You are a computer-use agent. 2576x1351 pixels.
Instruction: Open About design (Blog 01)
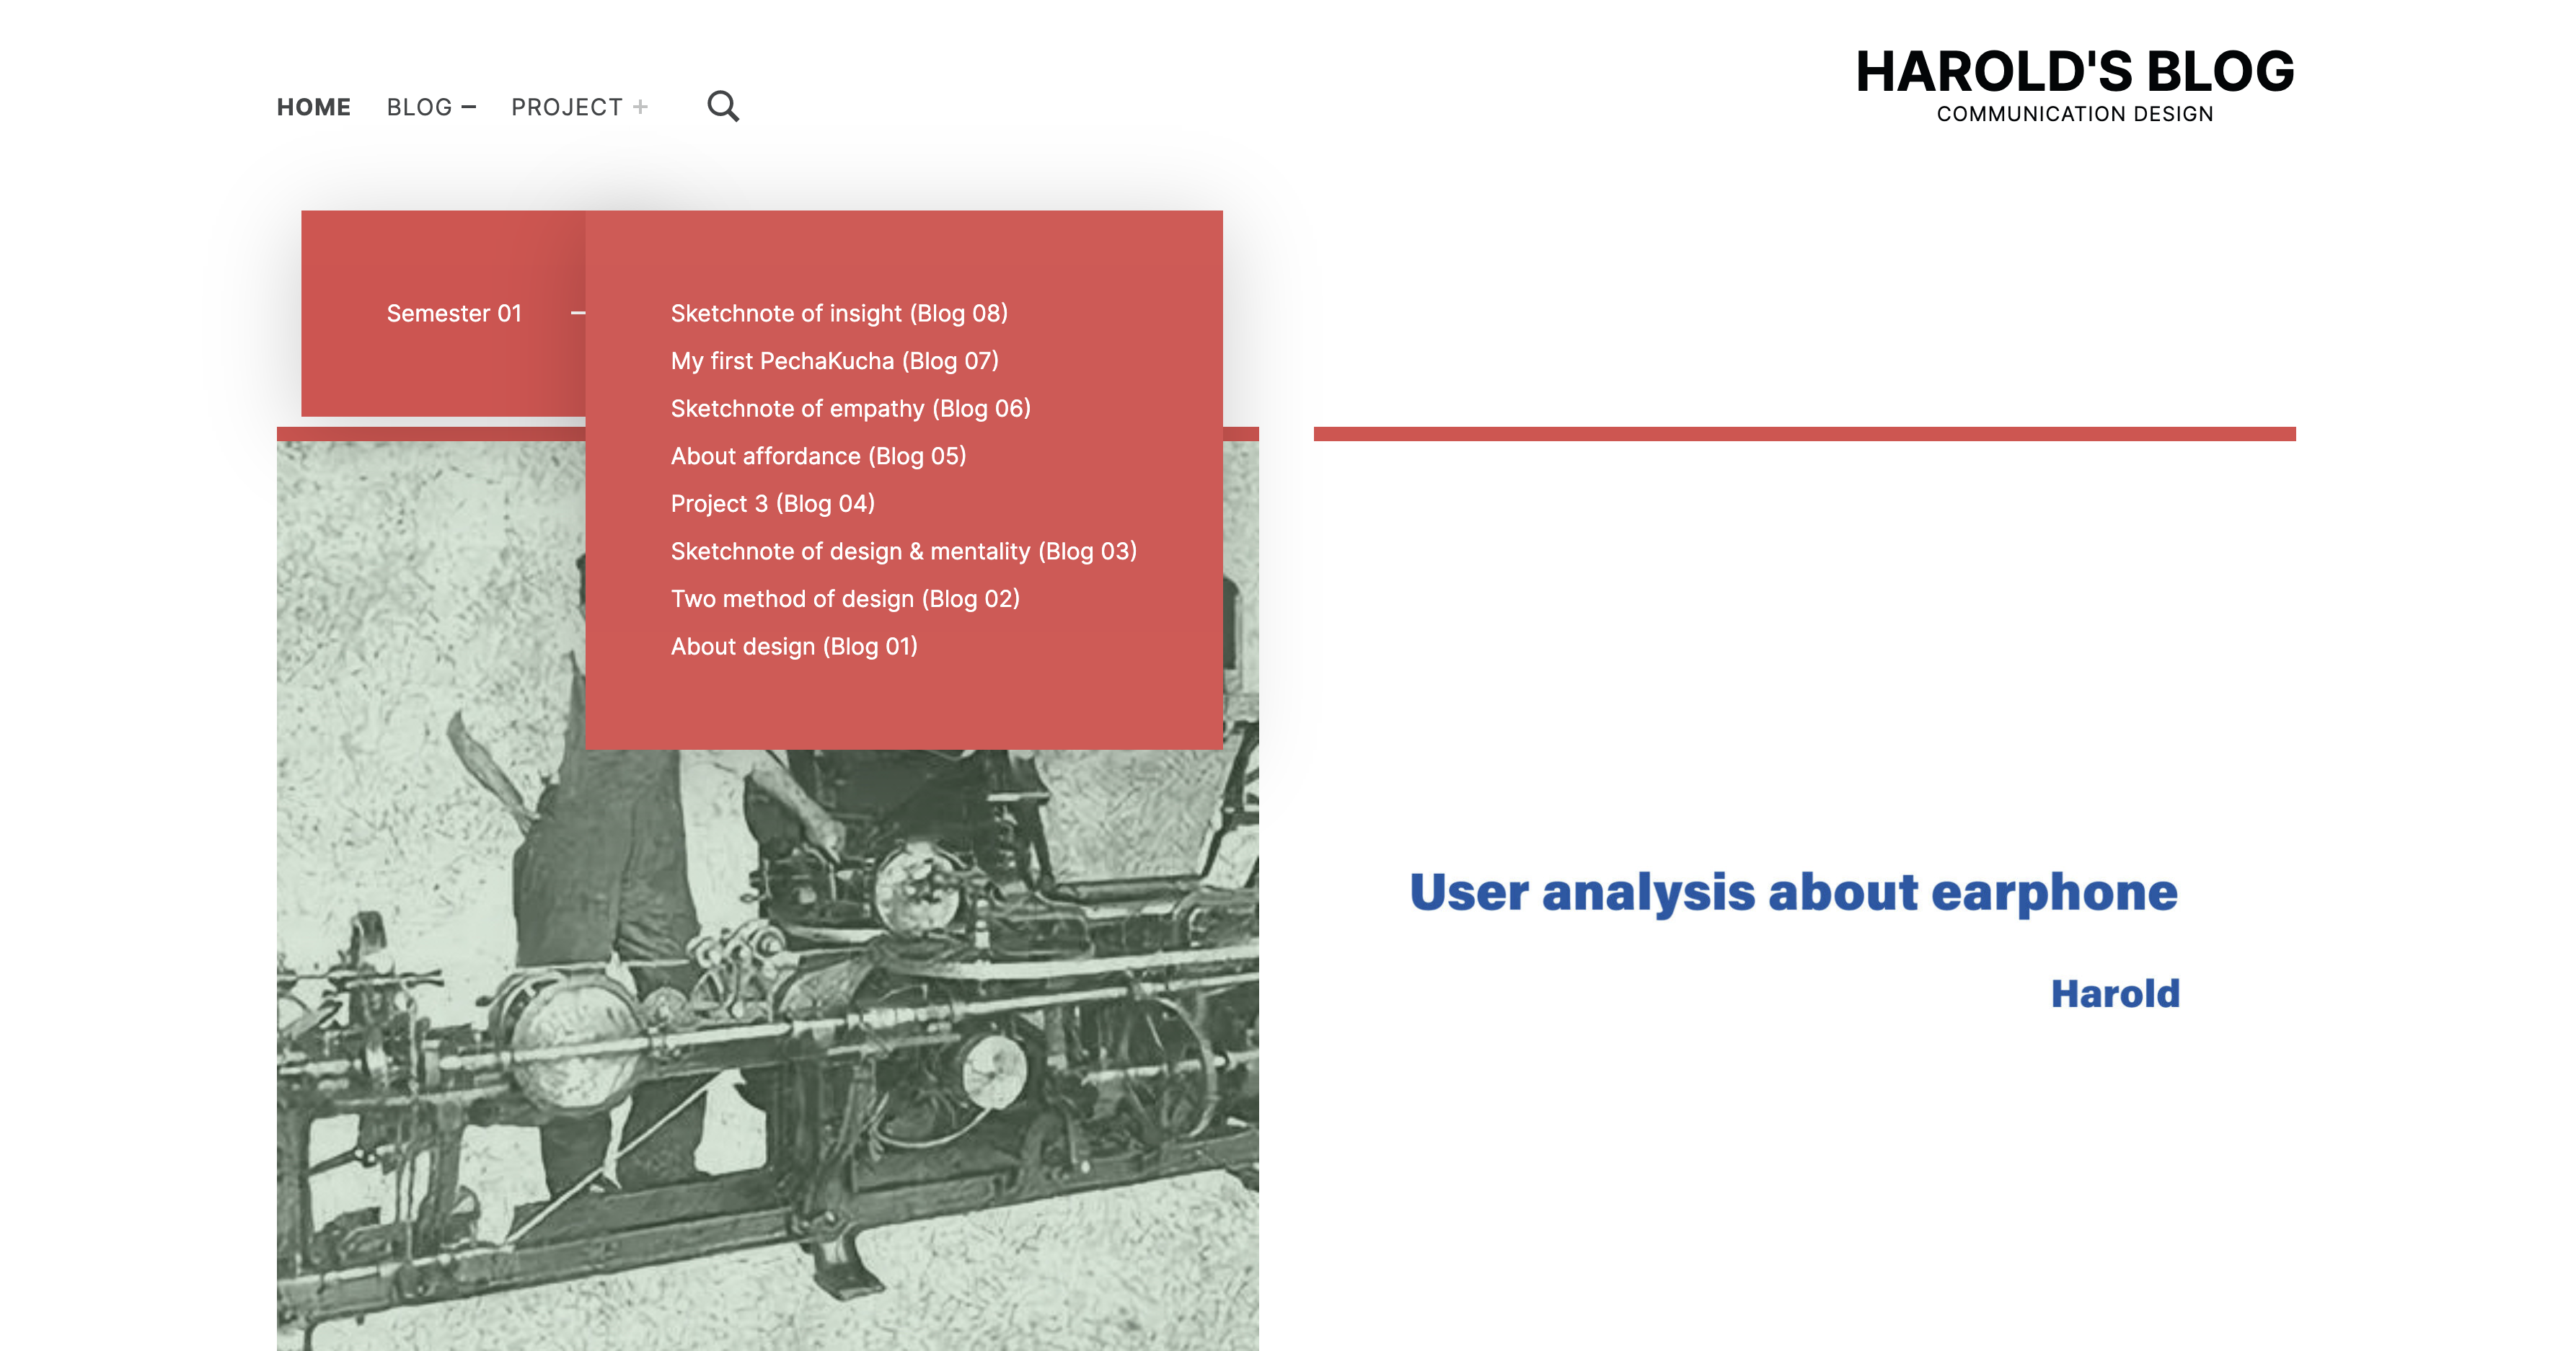794,646
